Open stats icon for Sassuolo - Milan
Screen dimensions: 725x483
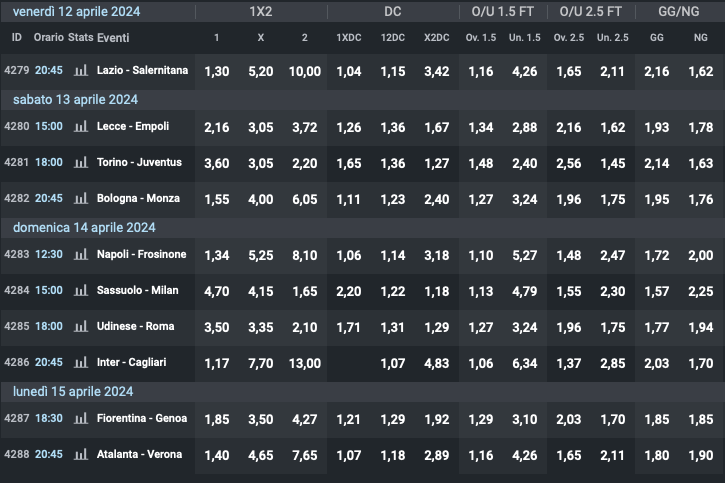[x=81, y=290]
